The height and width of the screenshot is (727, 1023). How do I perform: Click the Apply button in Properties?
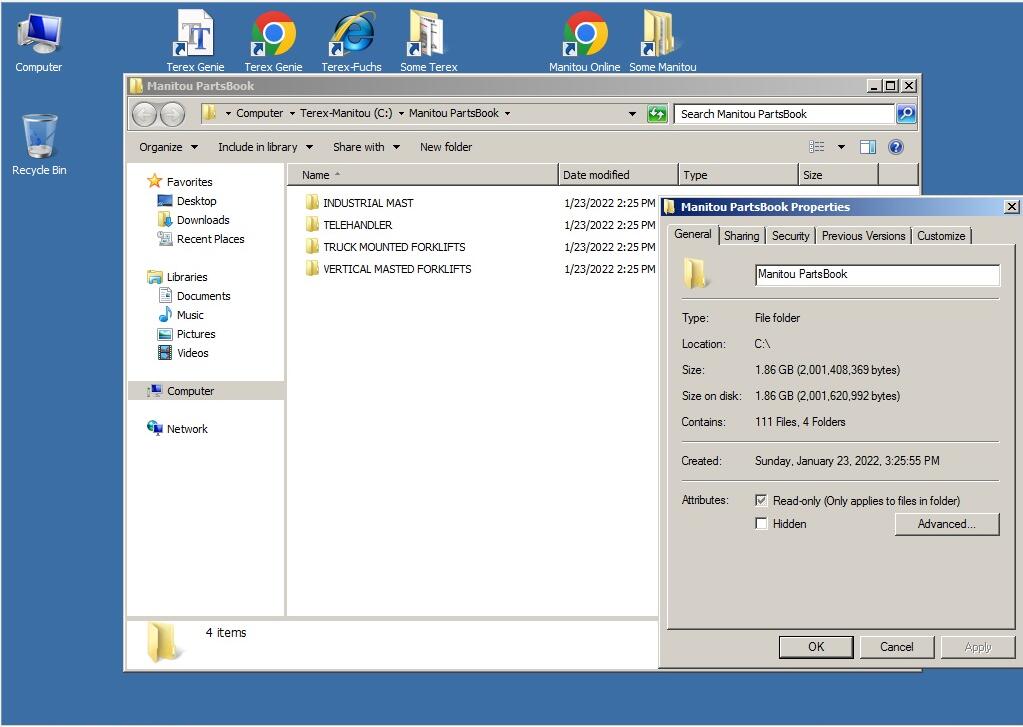(x=977, y=647)
